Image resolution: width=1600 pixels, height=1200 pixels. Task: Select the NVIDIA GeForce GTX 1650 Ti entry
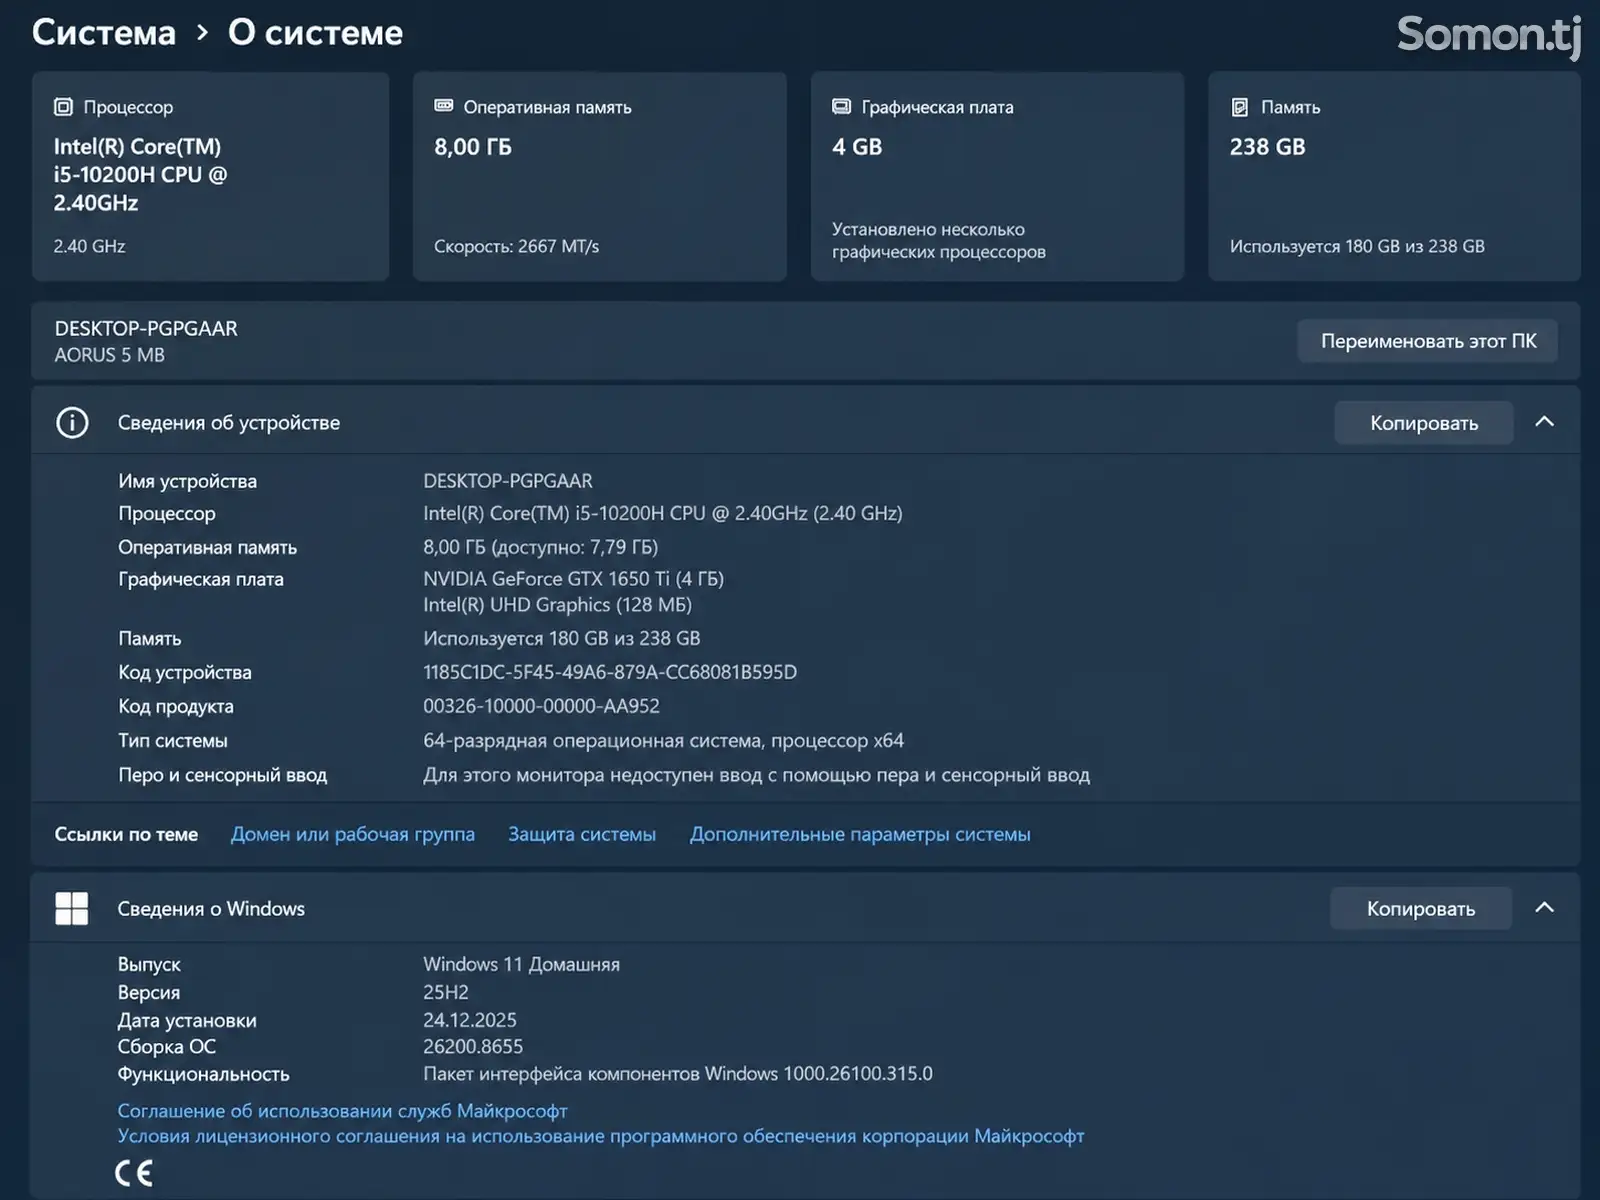coord(573,579)
